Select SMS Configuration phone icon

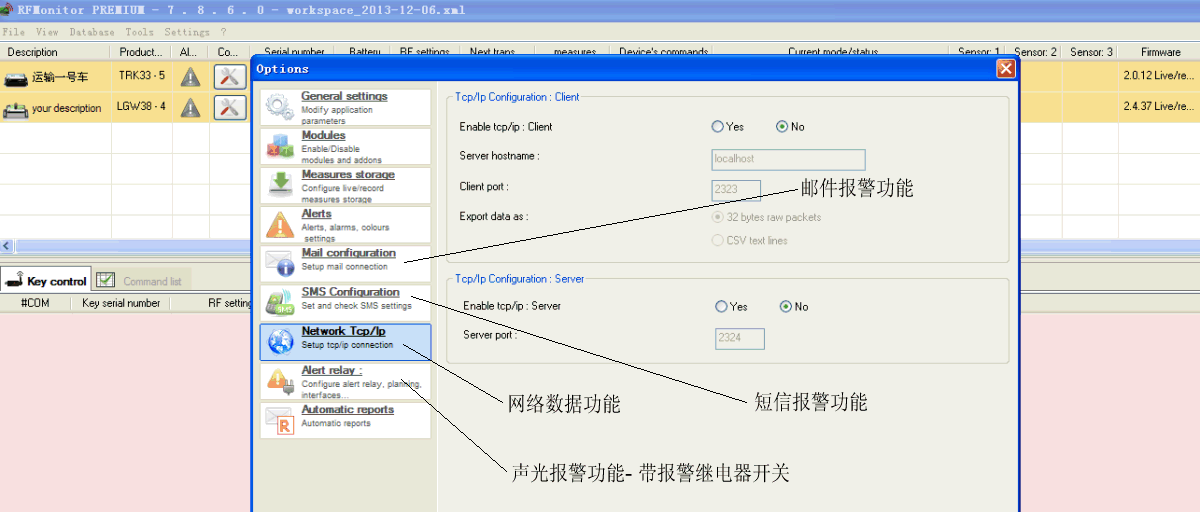pos(278,302)
